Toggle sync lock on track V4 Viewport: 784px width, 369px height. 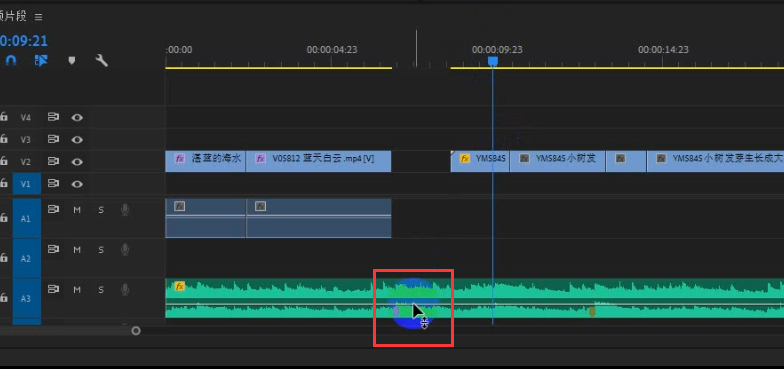coord(53,117)
